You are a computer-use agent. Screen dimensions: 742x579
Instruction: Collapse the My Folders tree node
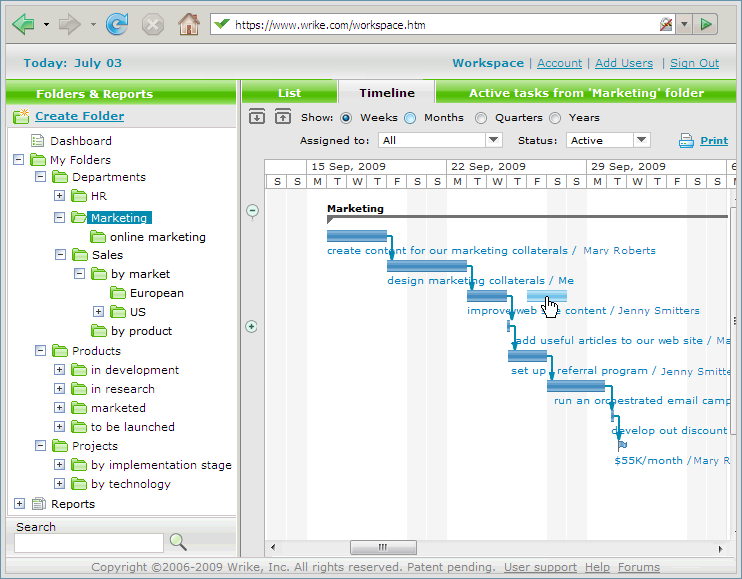point(18,159)
